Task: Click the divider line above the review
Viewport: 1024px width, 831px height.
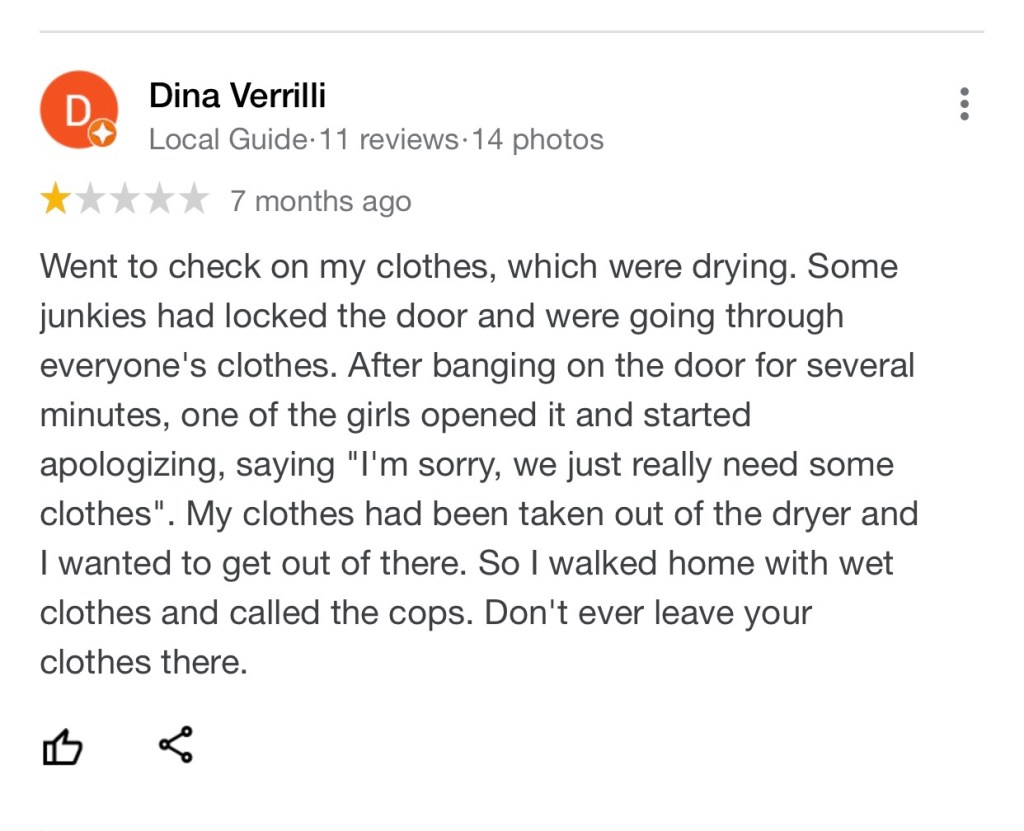Action: [x=512, y=32]
